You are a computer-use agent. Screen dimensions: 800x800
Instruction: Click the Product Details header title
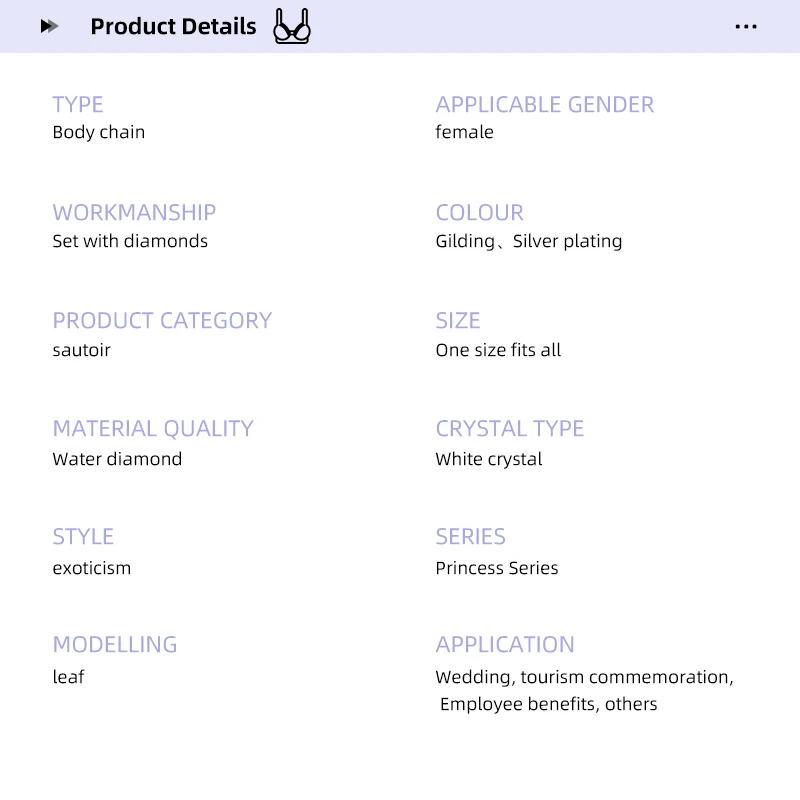[x=173, y=26]
